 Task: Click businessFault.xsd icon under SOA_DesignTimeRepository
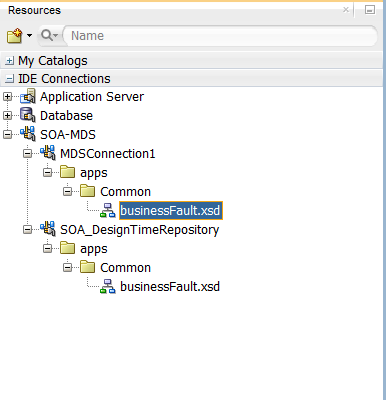point(108,286)
